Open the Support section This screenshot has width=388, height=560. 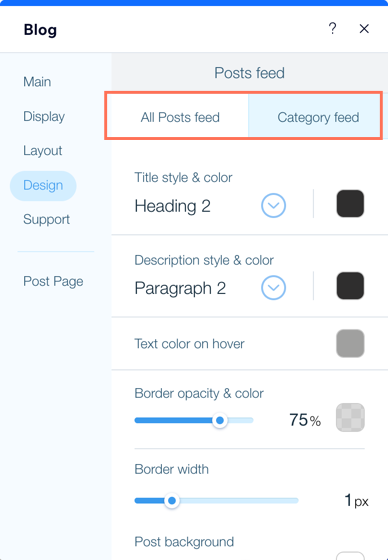(x=46, y=219)
